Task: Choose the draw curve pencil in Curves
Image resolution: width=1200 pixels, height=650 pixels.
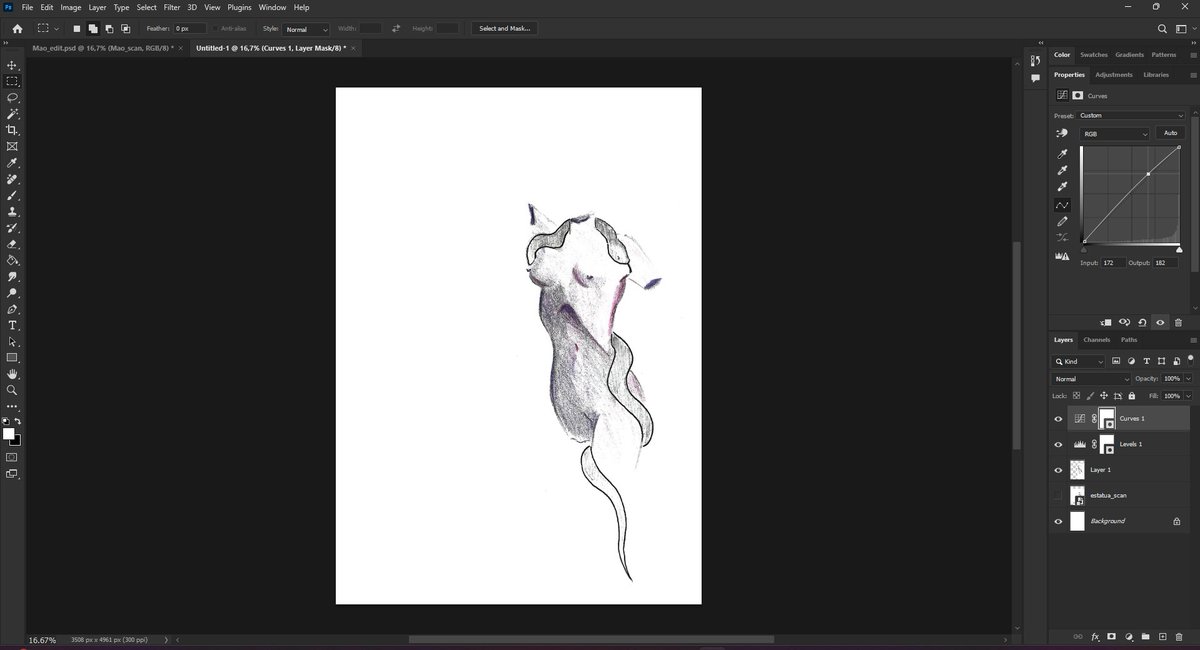Action: [x=1062, y=221]
